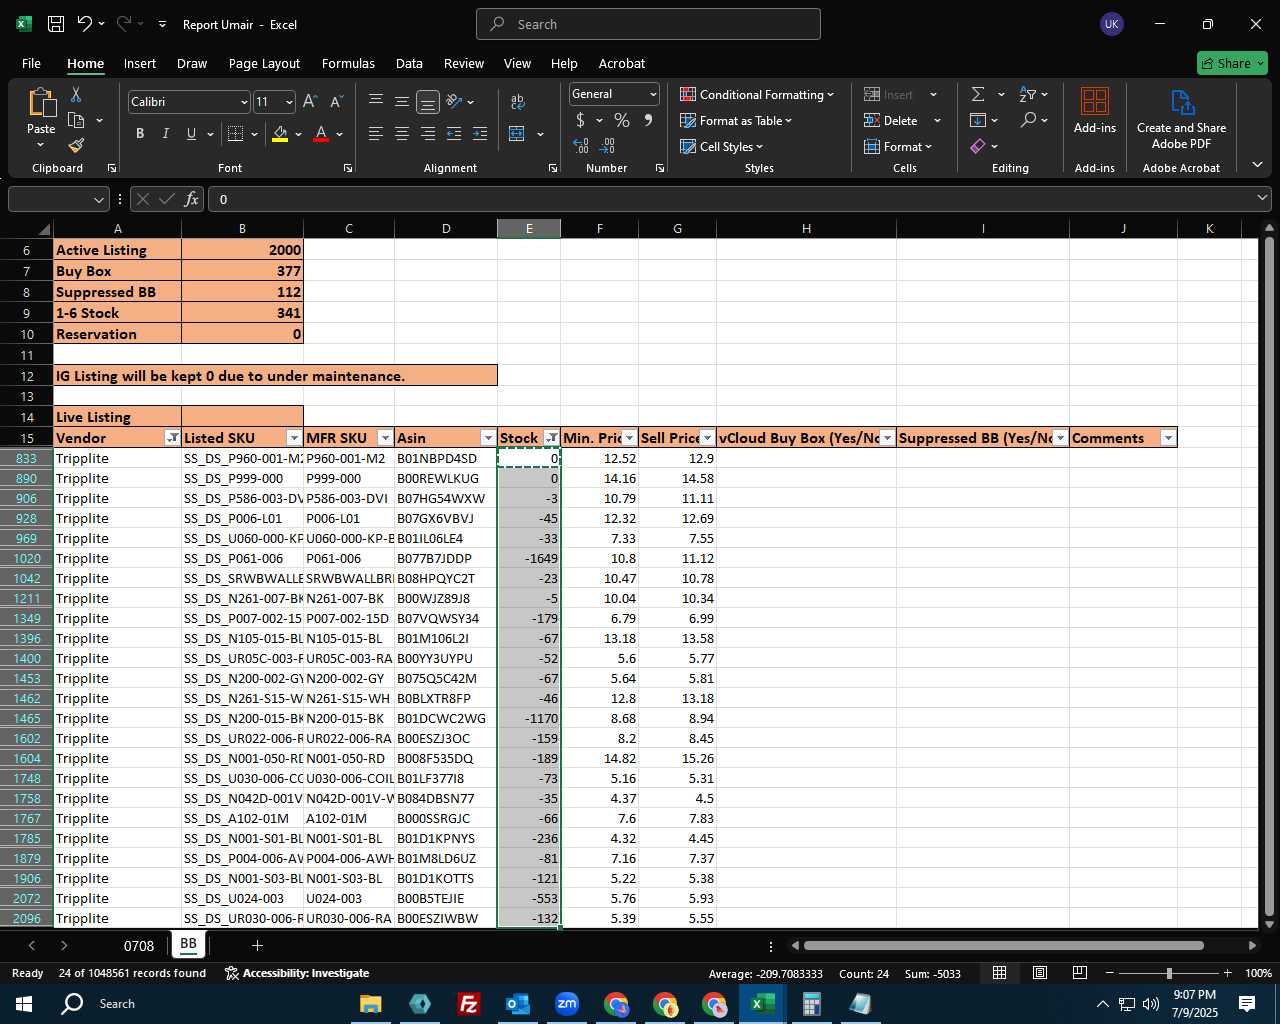This screenshot has height=1024, width=1280.
Task: Click the AutoSum sigma icon
Action: click(x=978, y=94)
